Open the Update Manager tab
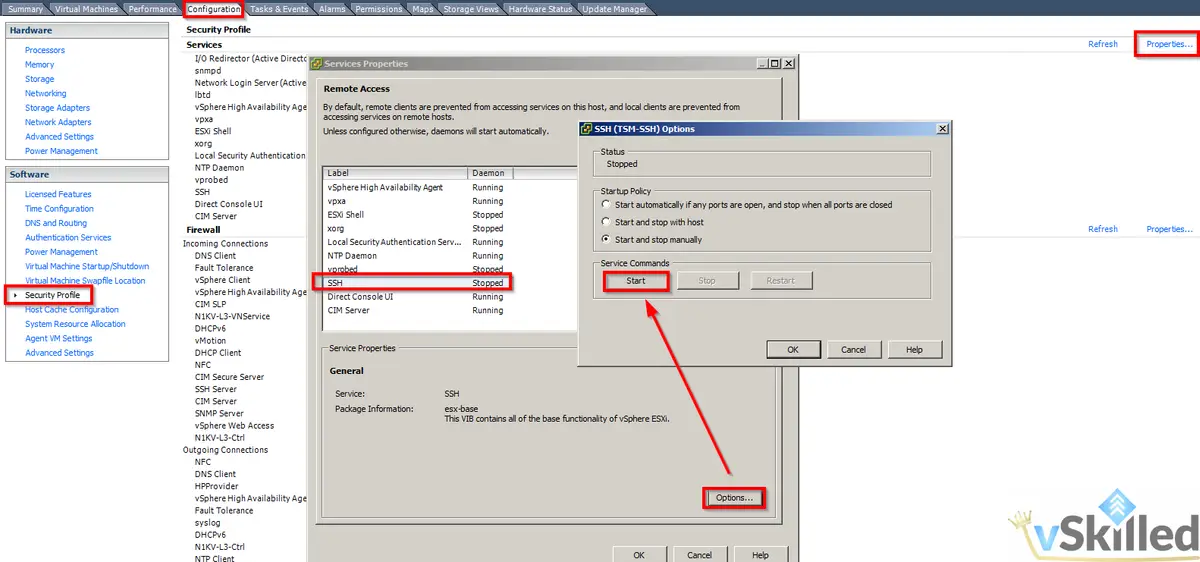The image size is (1200, 562). (613, 9)
